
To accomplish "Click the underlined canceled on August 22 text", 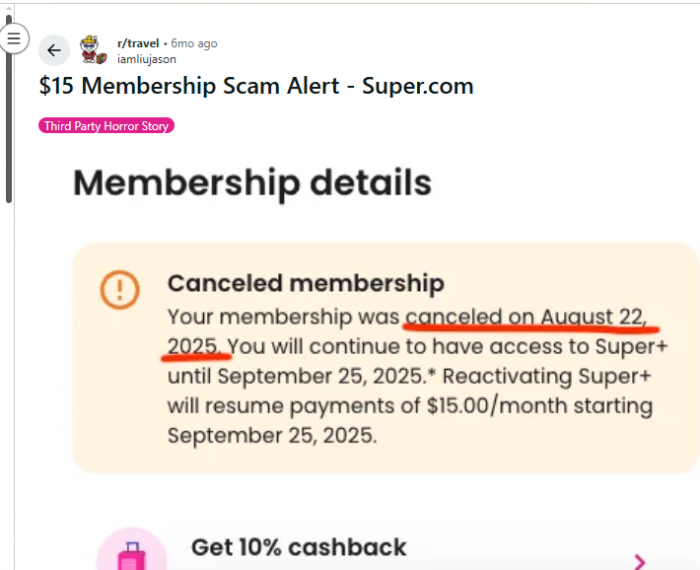I will (x=531, y=318).
